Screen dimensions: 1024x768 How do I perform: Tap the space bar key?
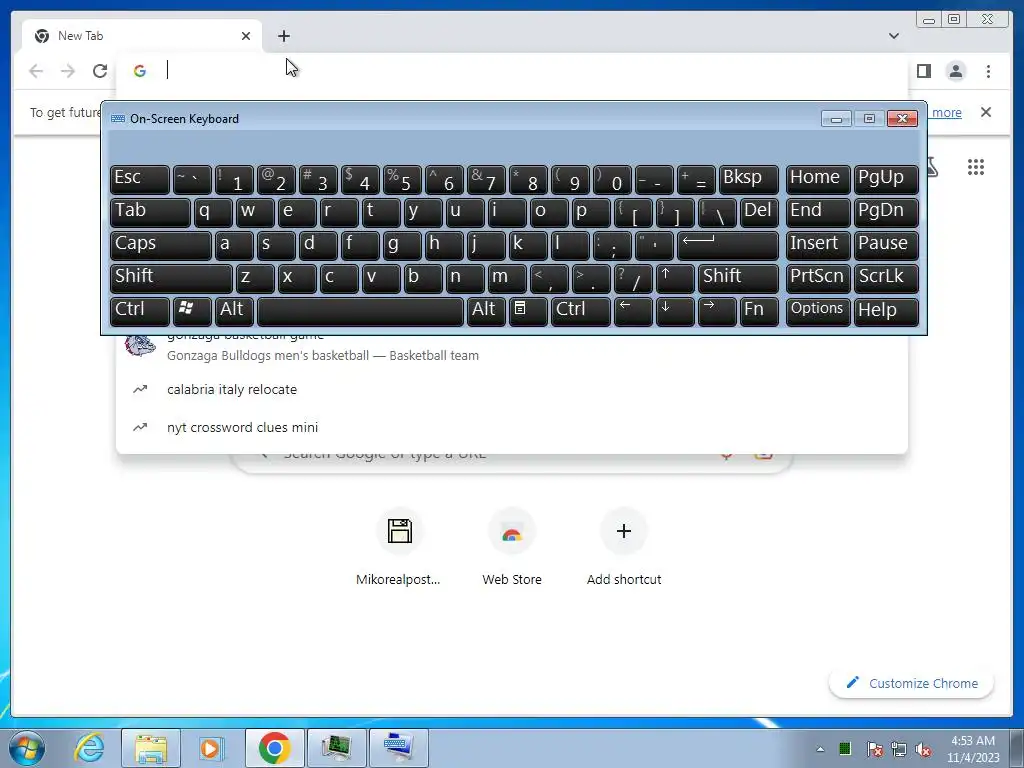pos(360,312)
